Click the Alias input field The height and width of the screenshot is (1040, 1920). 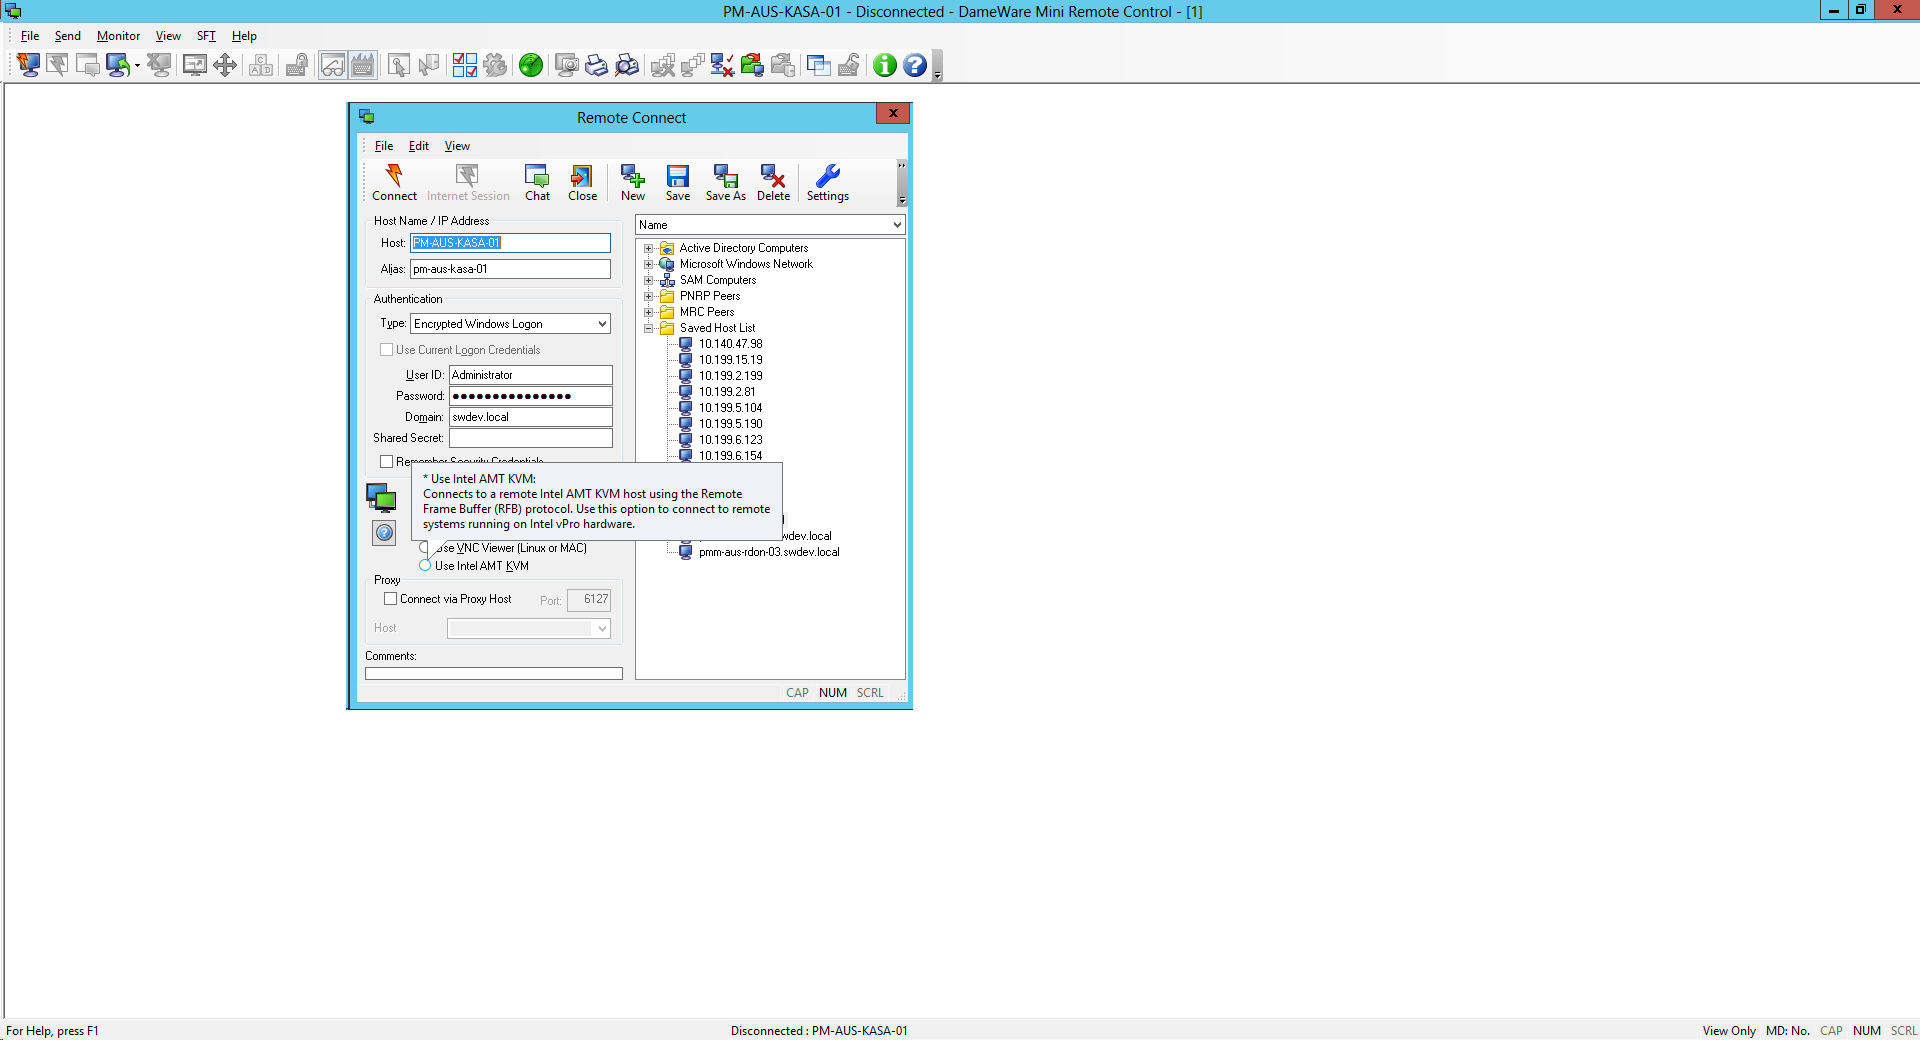(x=510, y=269)
